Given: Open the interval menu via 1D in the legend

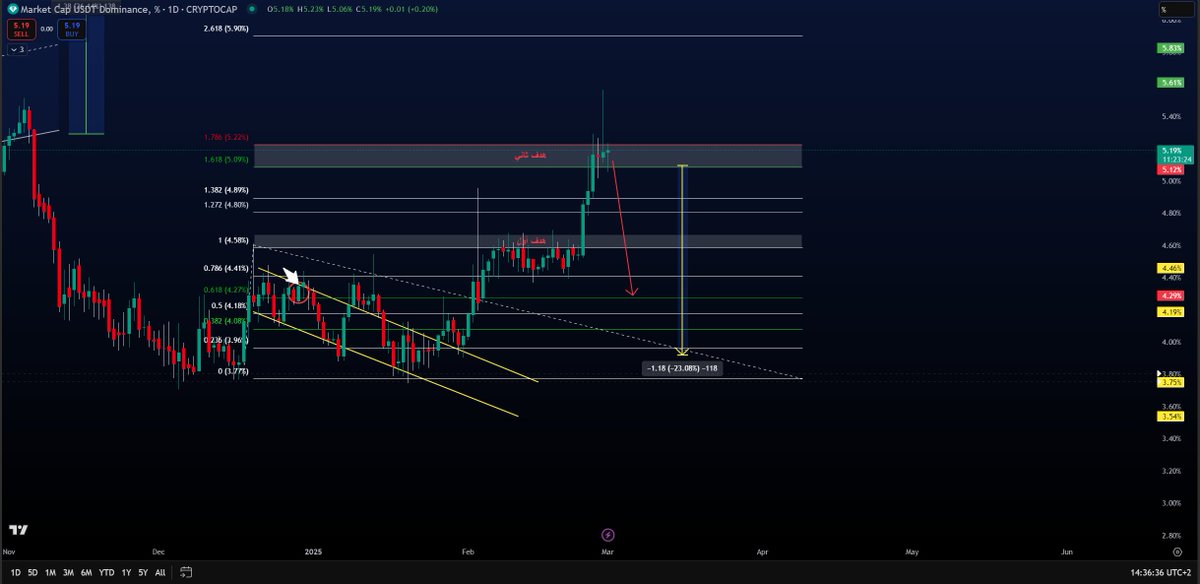Looking at the screenshot, I should coord(177,9).
